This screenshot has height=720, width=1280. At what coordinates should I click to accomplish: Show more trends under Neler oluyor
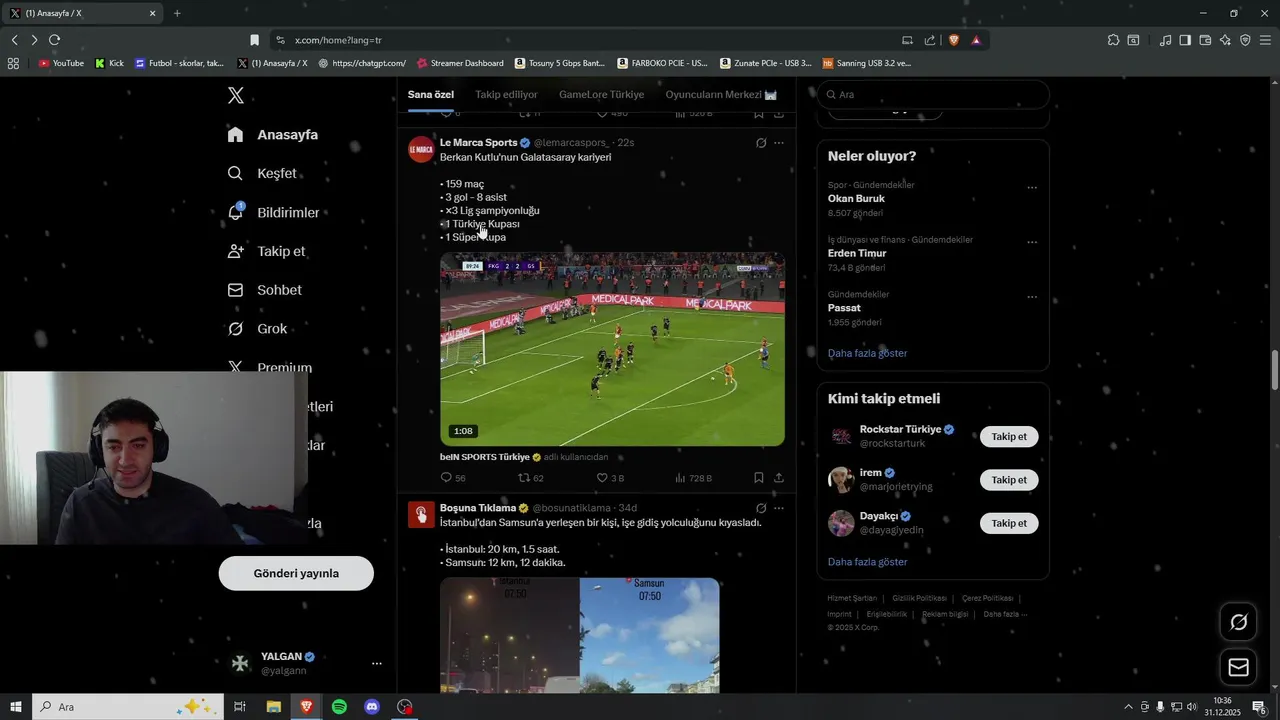[x=867, y=353]
